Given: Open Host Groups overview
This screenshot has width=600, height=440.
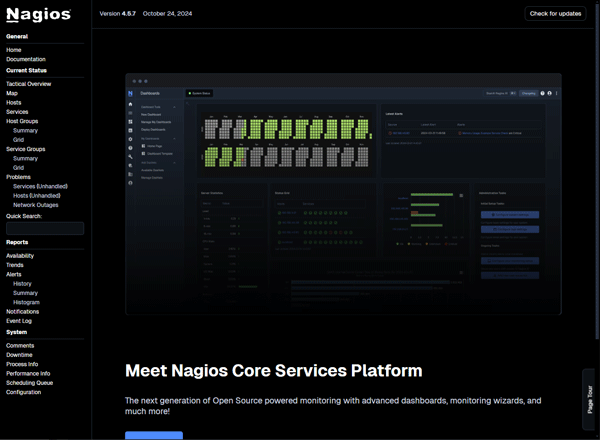Looking at the screenshot, I should (22, 121).
